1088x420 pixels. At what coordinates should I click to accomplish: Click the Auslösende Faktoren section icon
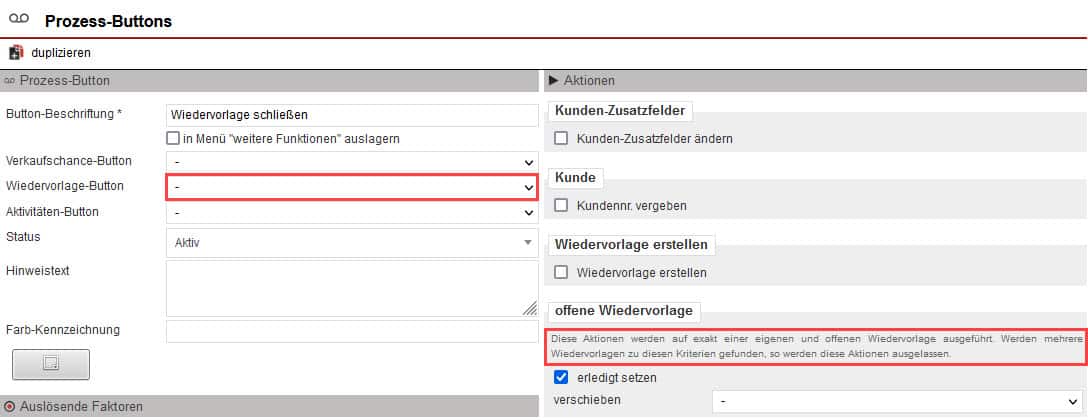tap(10, 407)
